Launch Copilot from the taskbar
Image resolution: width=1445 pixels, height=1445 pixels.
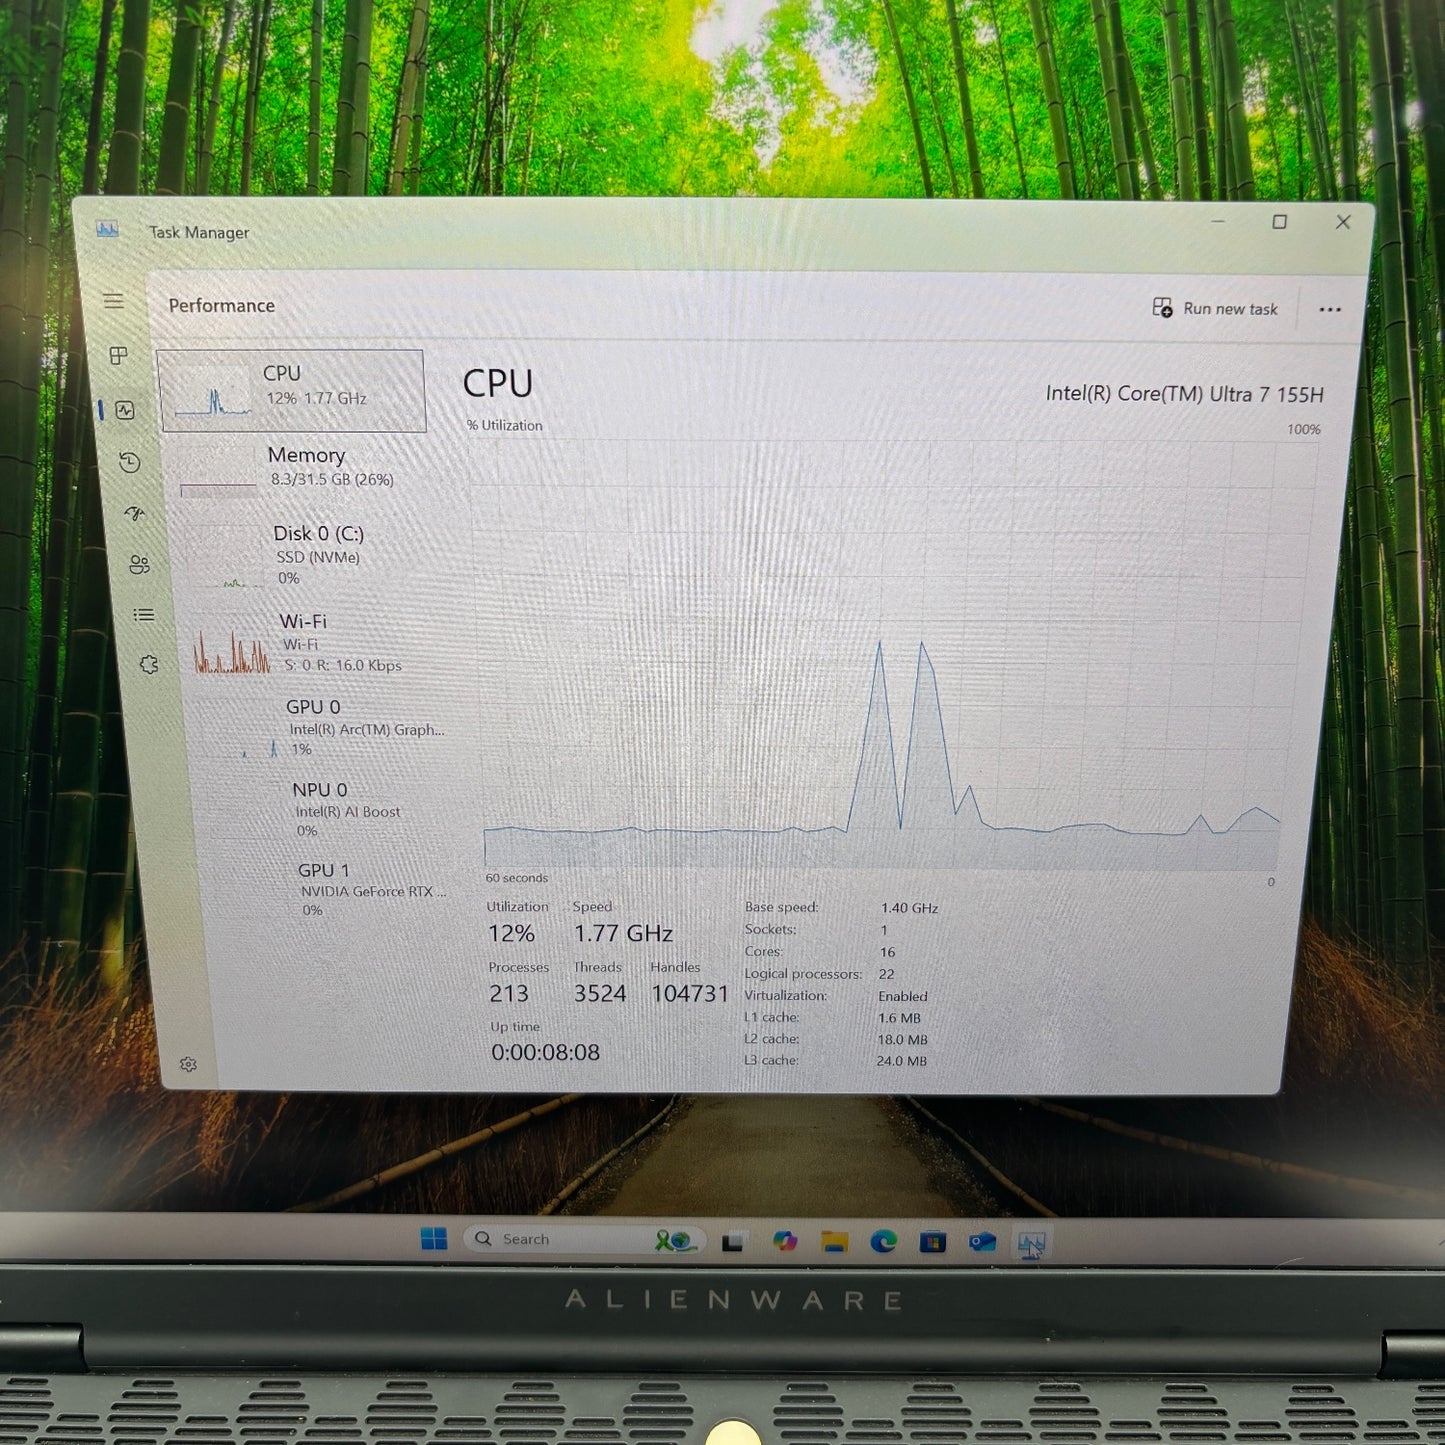pyautogui.click(x=787, y=1239)
